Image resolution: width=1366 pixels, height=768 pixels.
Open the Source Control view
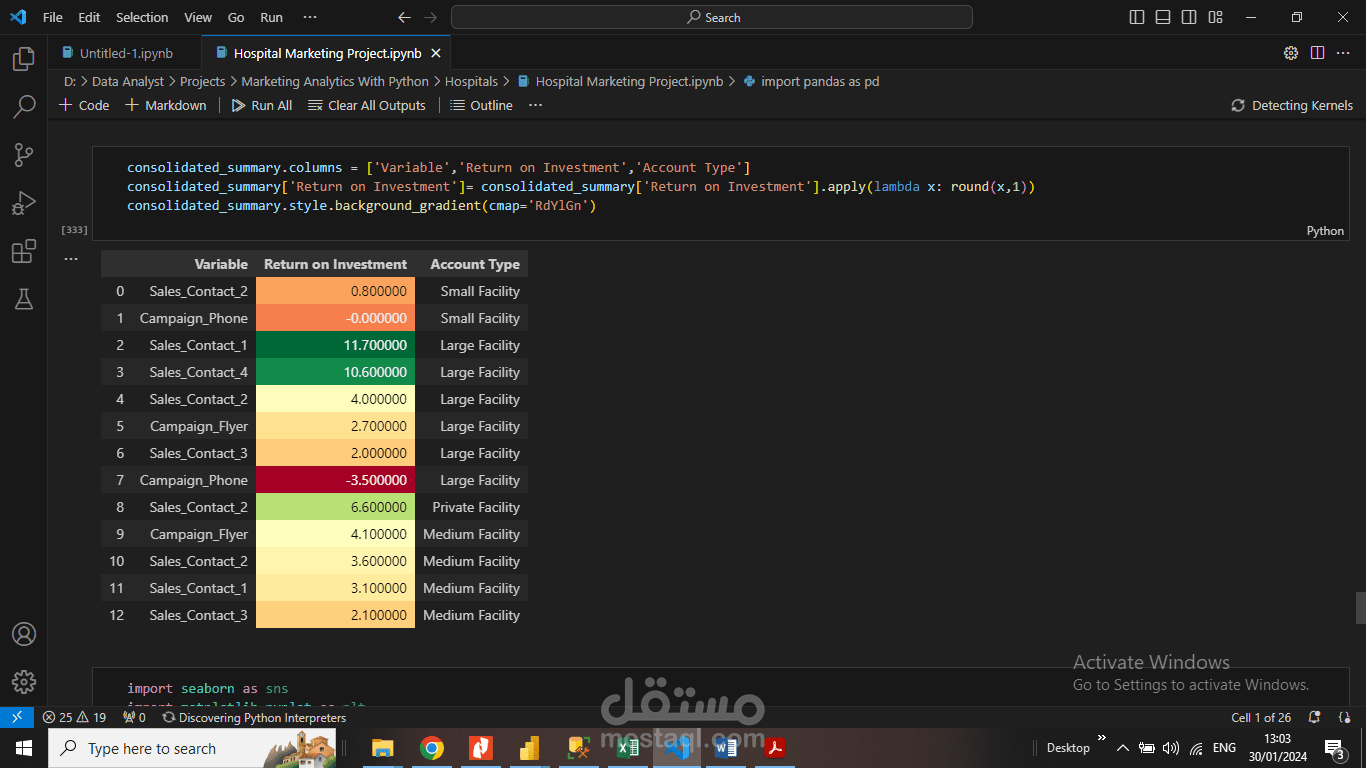(x=24, y=154)
